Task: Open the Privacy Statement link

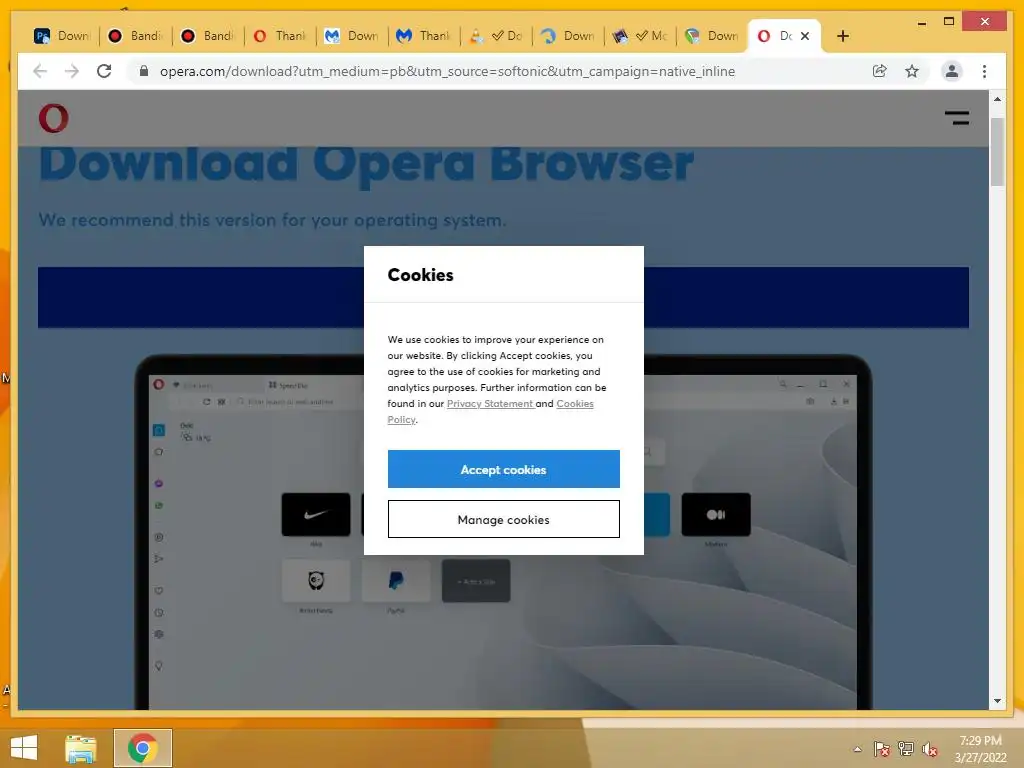Action: (490, 404)
